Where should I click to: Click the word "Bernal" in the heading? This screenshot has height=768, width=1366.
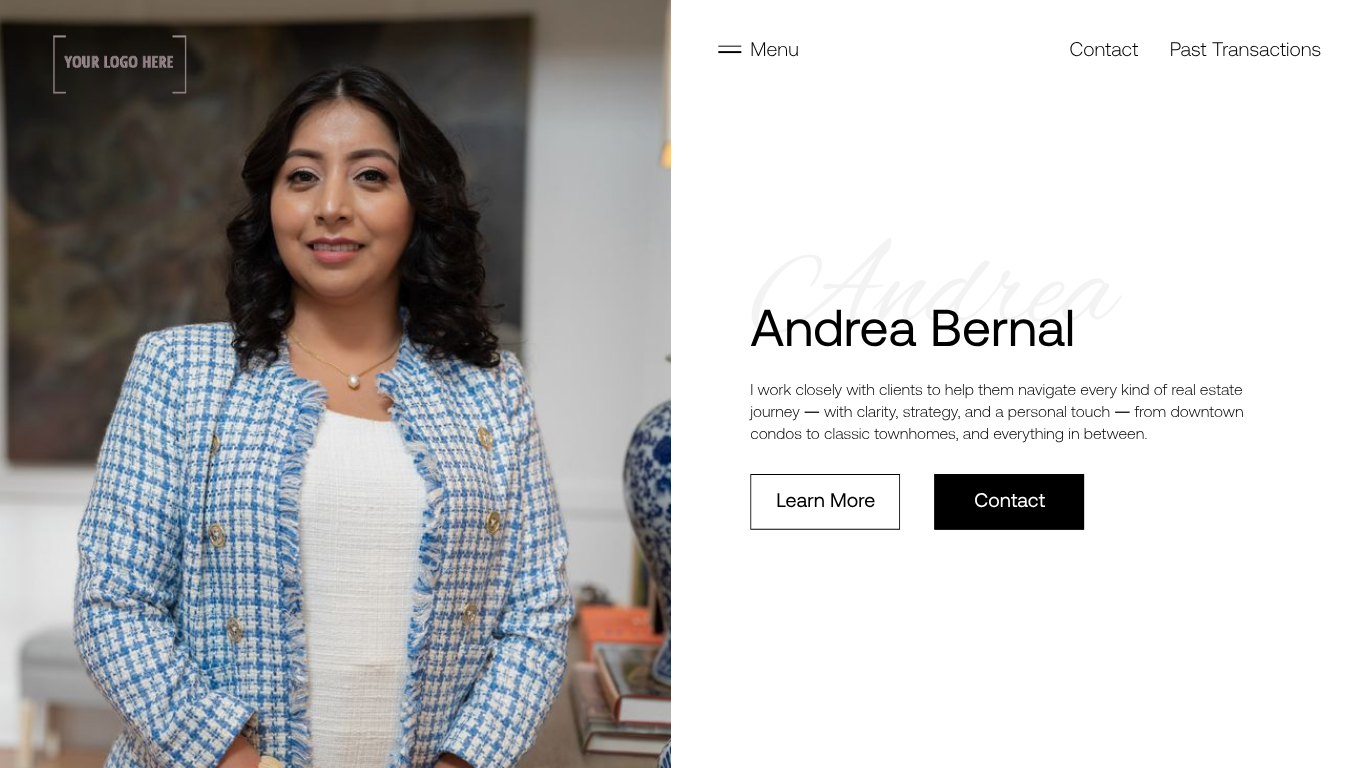coord(1003,329)
